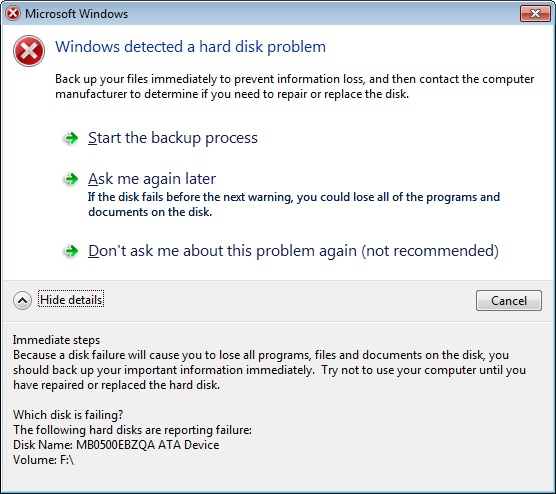Close the Microsoft Windows dialog window
The height and width of the screenshot is (494, 556).
click(535, 14)
